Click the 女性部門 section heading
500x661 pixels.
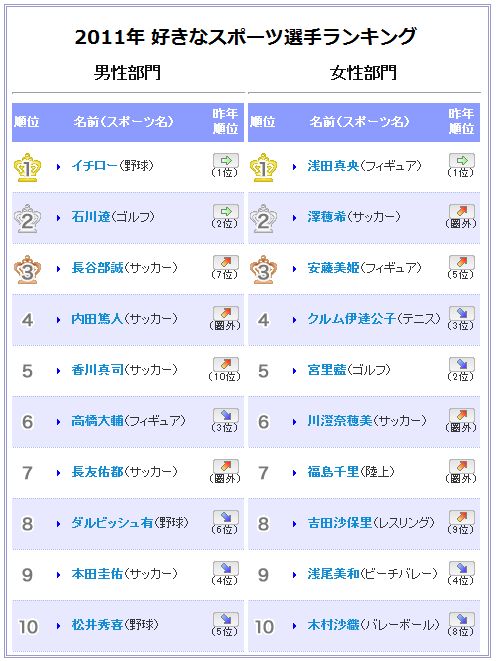[x=363, y=73]
